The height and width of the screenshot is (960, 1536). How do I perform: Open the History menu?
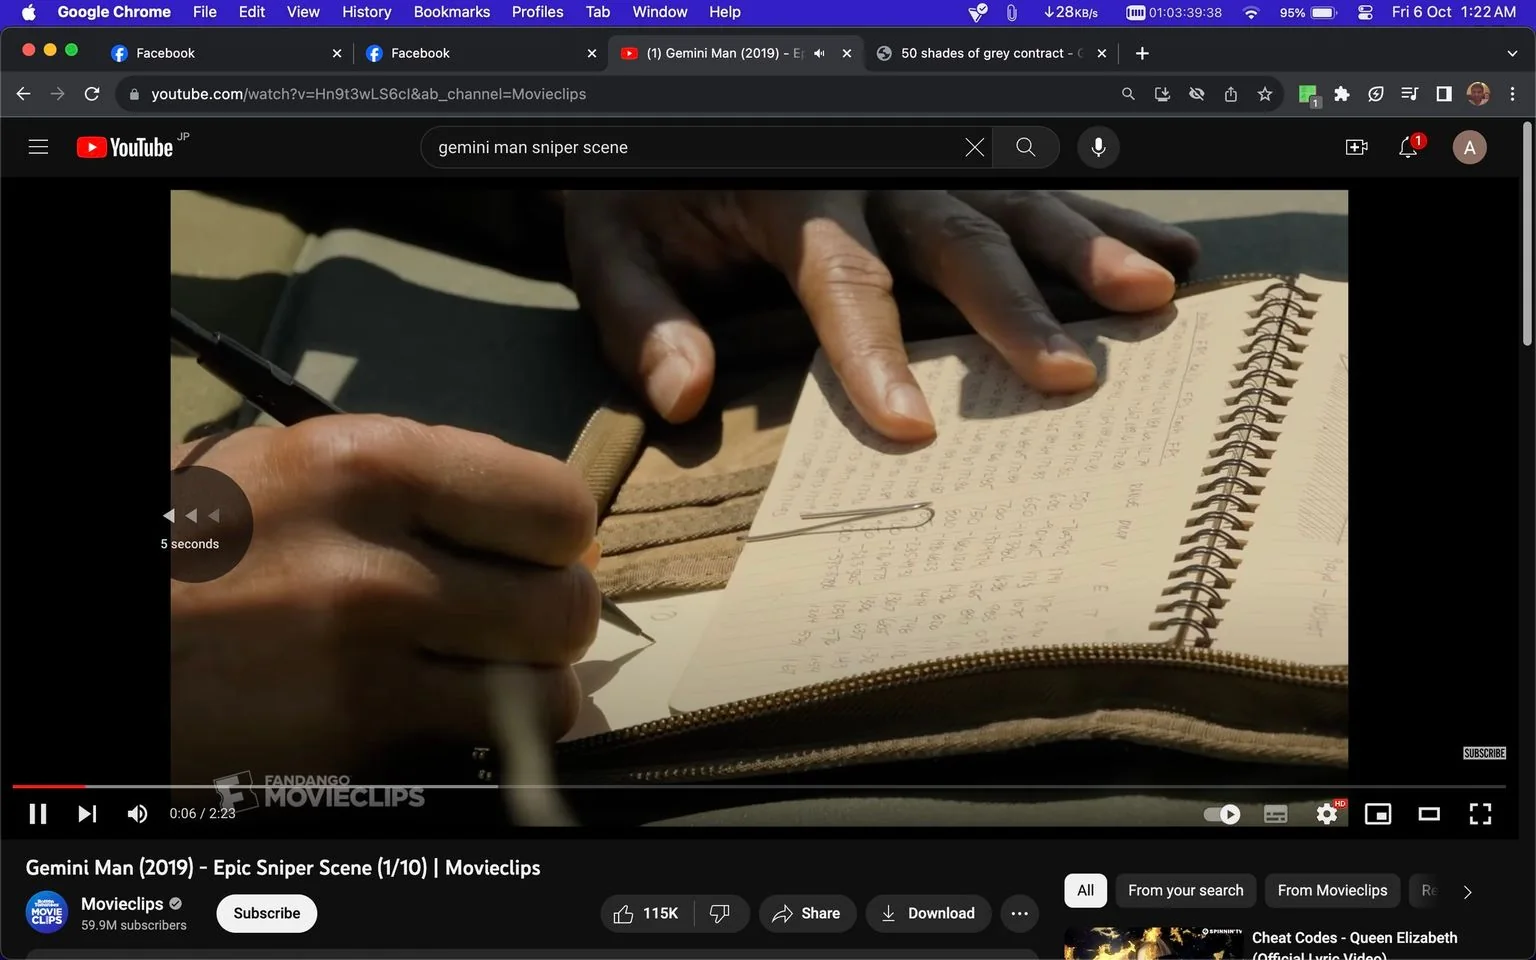(x=366, y=12)
